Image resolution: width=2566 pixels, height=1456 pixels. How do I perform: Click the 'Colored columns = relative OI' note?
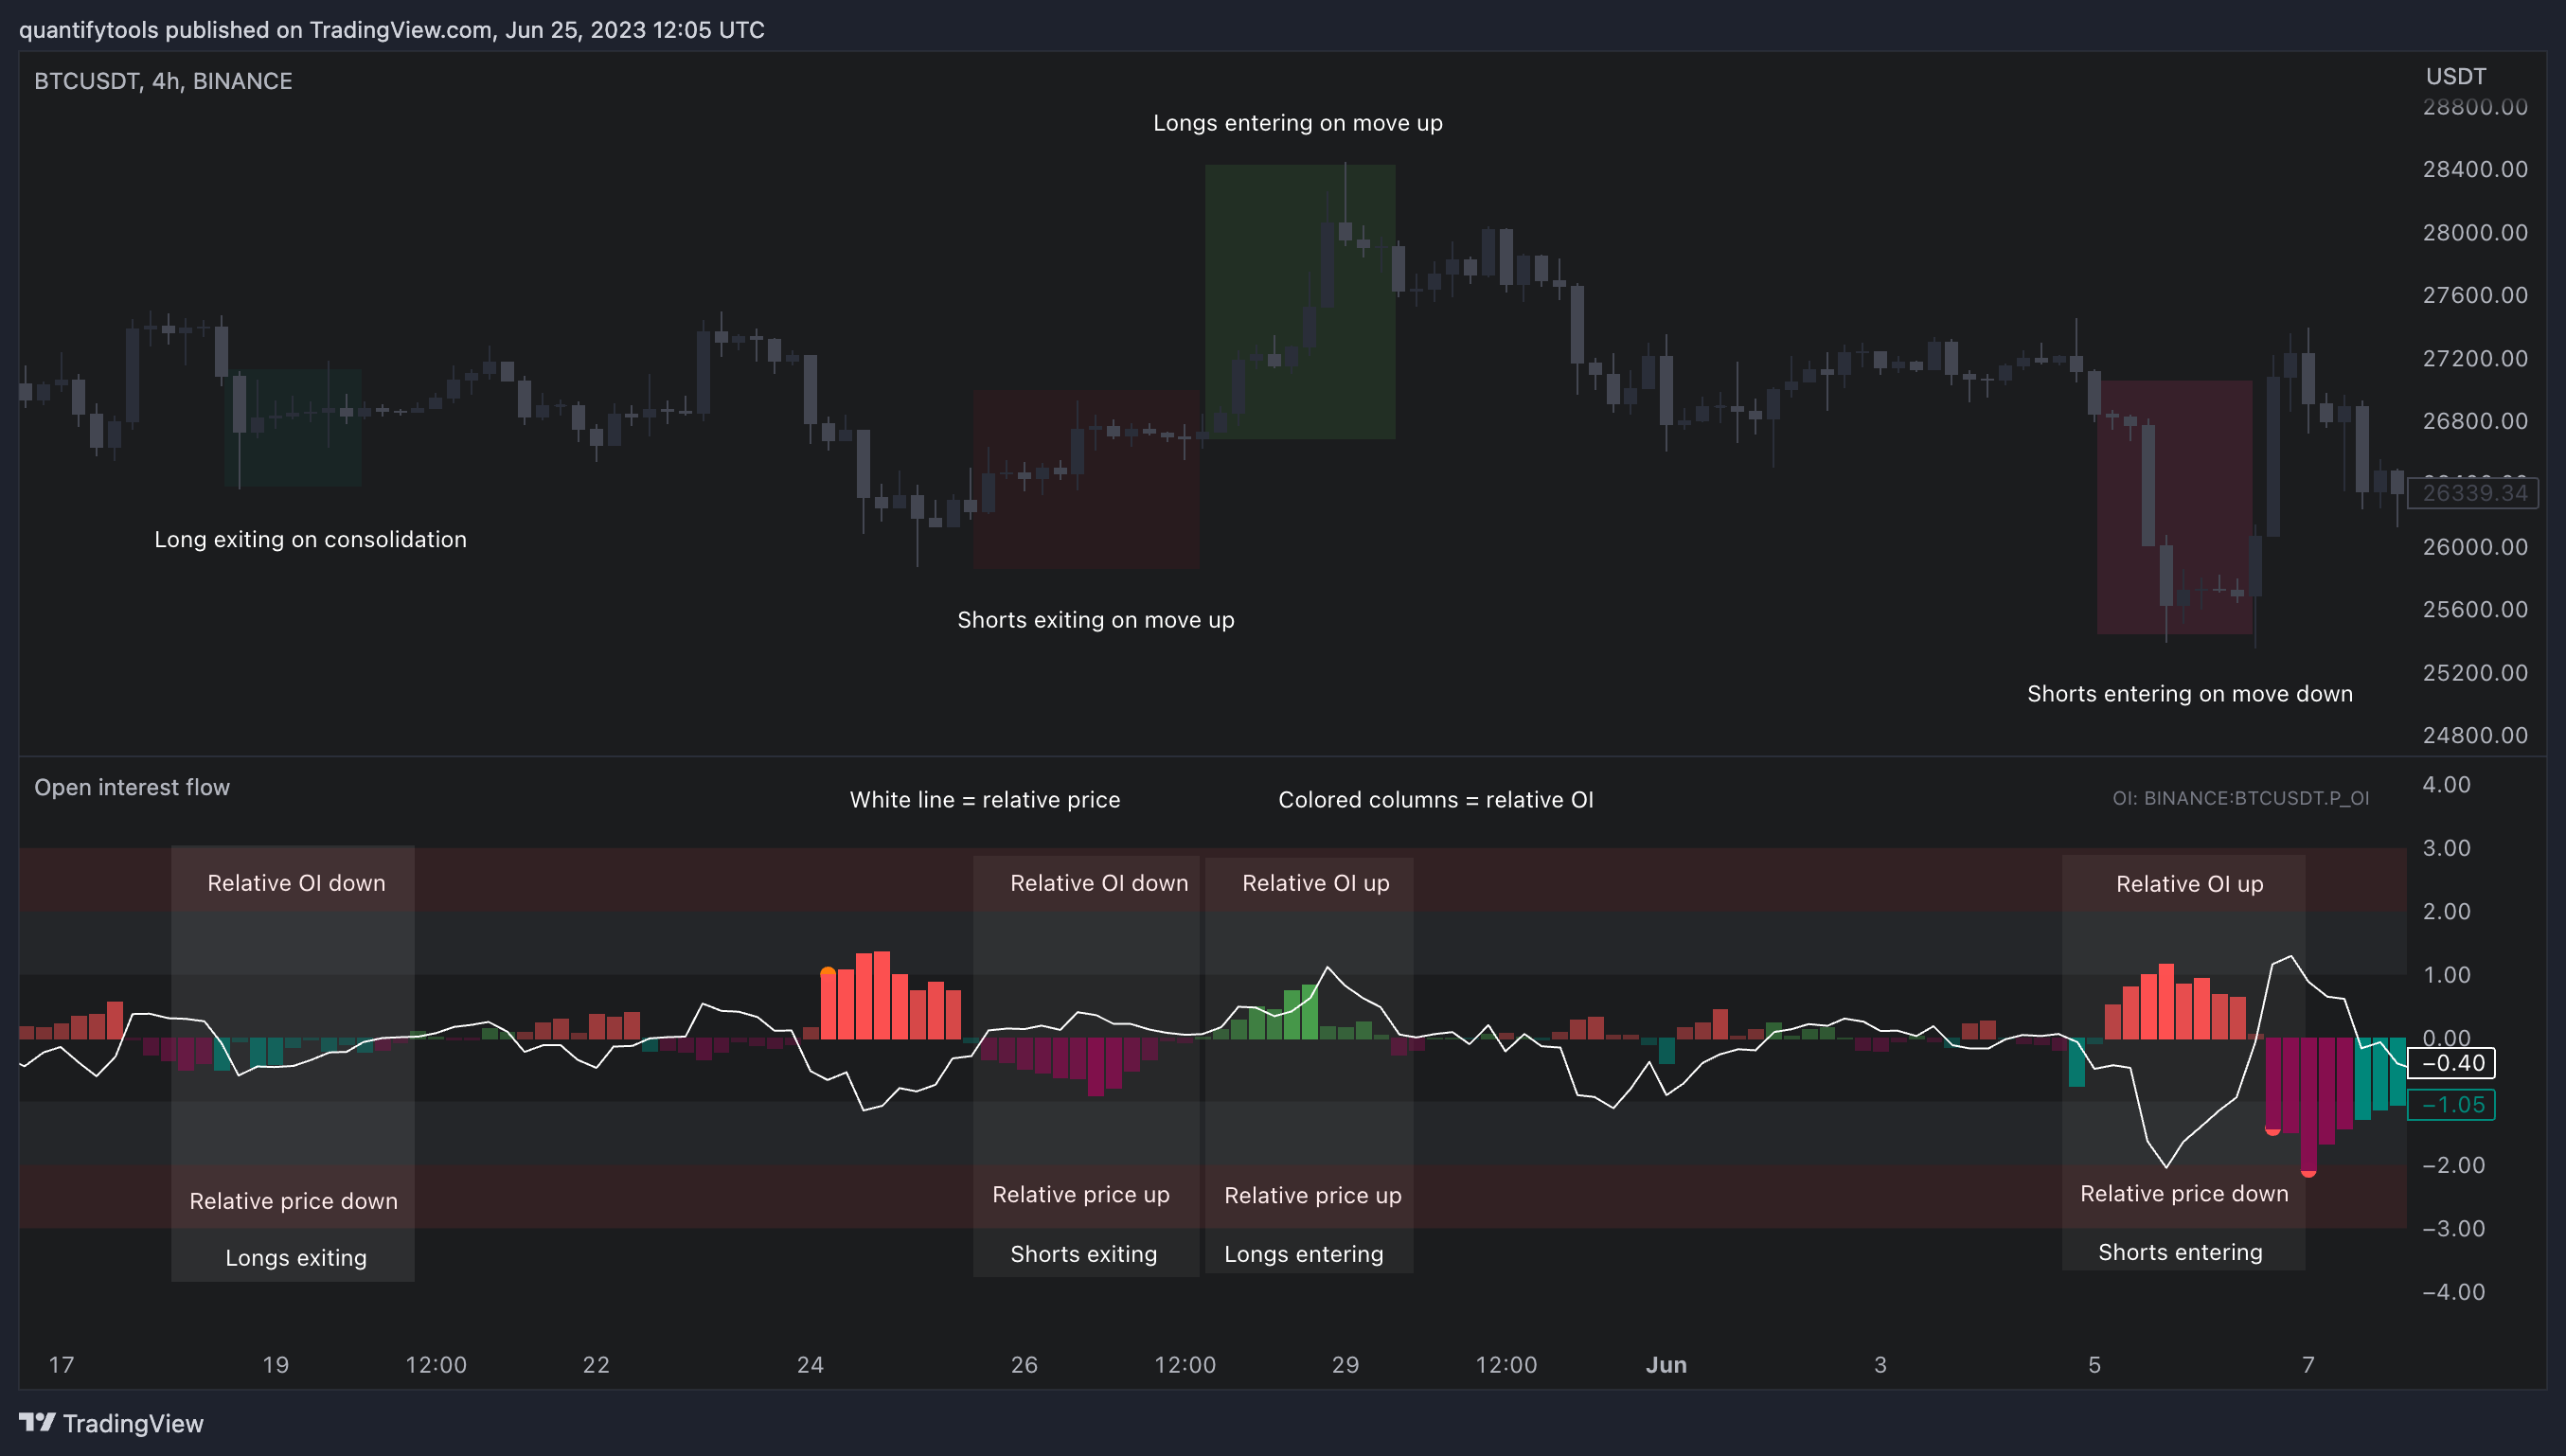click(x=1435, y=800)
